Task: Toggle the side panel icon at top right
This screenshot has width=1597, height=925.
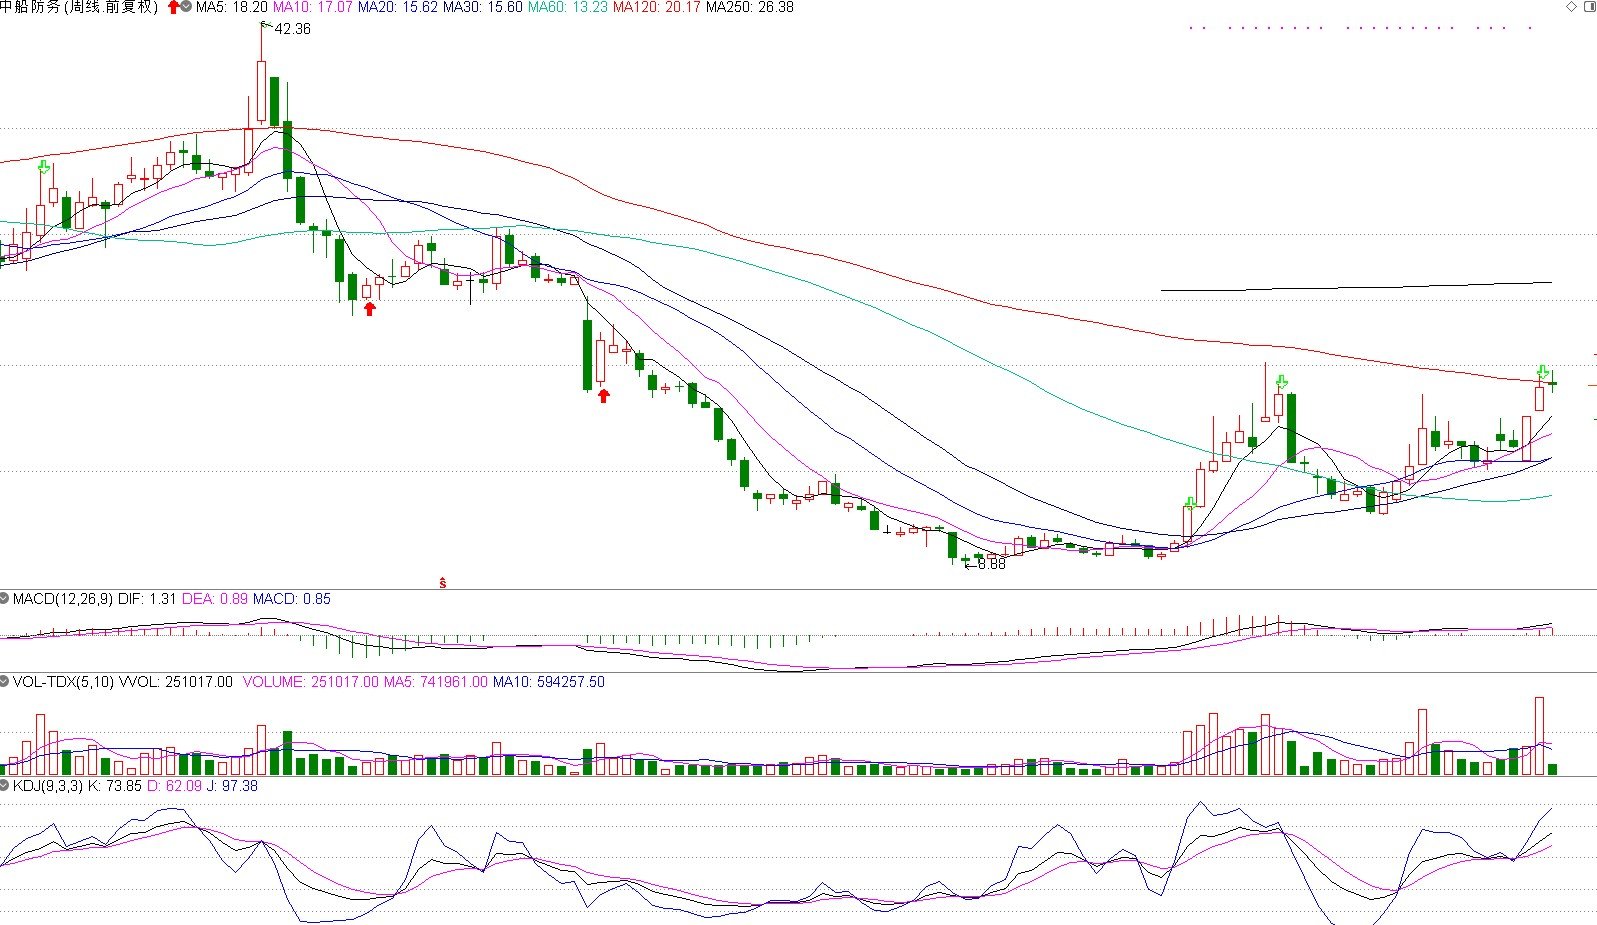Action: click(x=1589, y=6)
